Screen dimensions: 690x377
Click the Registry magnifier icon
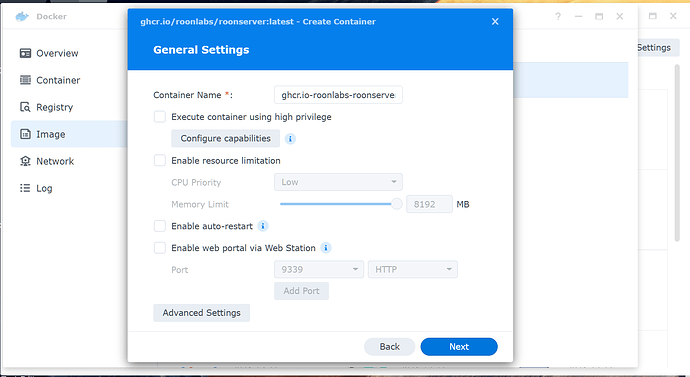pyautogui.click(x=25, y=107)
